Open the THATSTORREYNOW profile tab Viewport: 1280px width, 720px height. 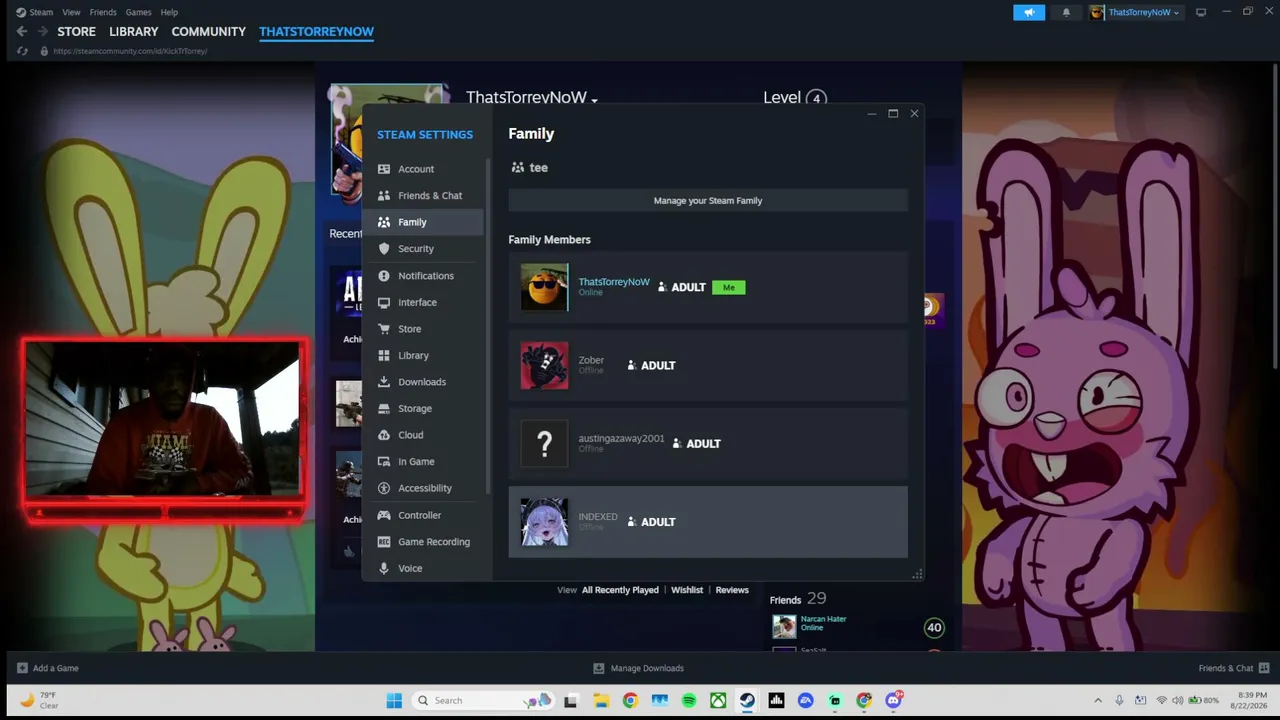click(x=316, y=32)
